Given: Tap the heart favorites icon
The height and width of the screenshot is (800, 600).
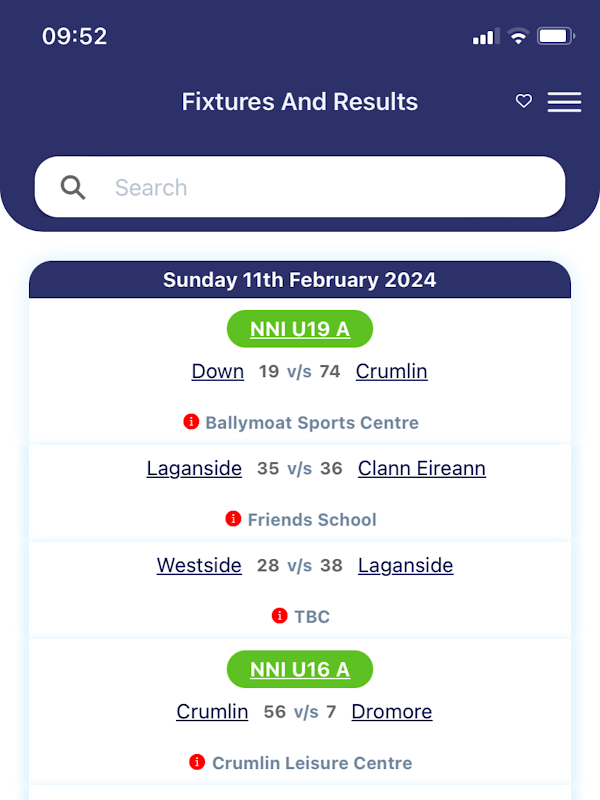Looking at the screenshot, I should pyautogui.click(x=523, y=101).
